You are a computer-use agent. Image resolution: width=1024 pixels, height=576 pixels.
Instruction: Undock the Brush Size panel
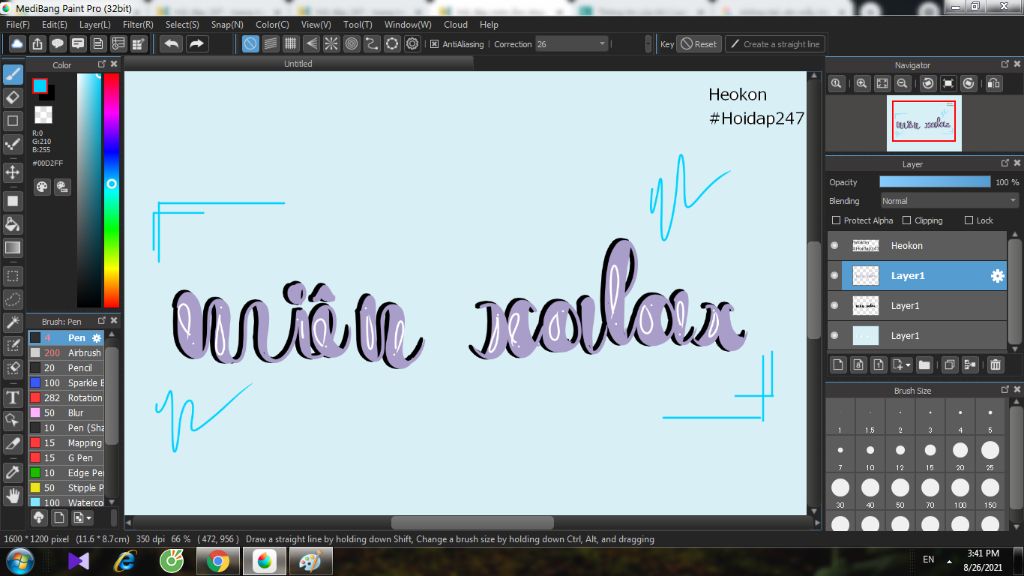click(x=1004, y=390)
